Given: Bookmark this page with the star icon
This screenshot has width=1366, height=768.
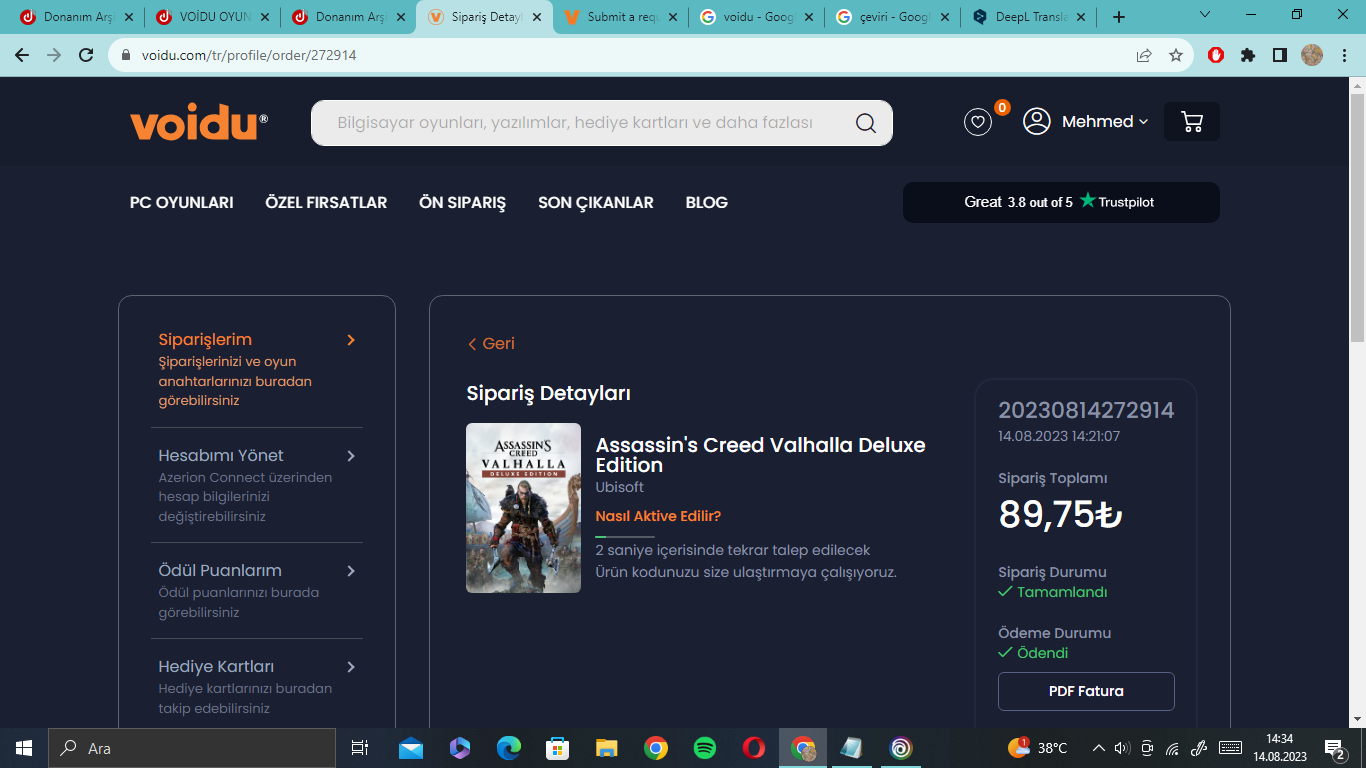Looking at the screenshot, I should [1176, 56].
